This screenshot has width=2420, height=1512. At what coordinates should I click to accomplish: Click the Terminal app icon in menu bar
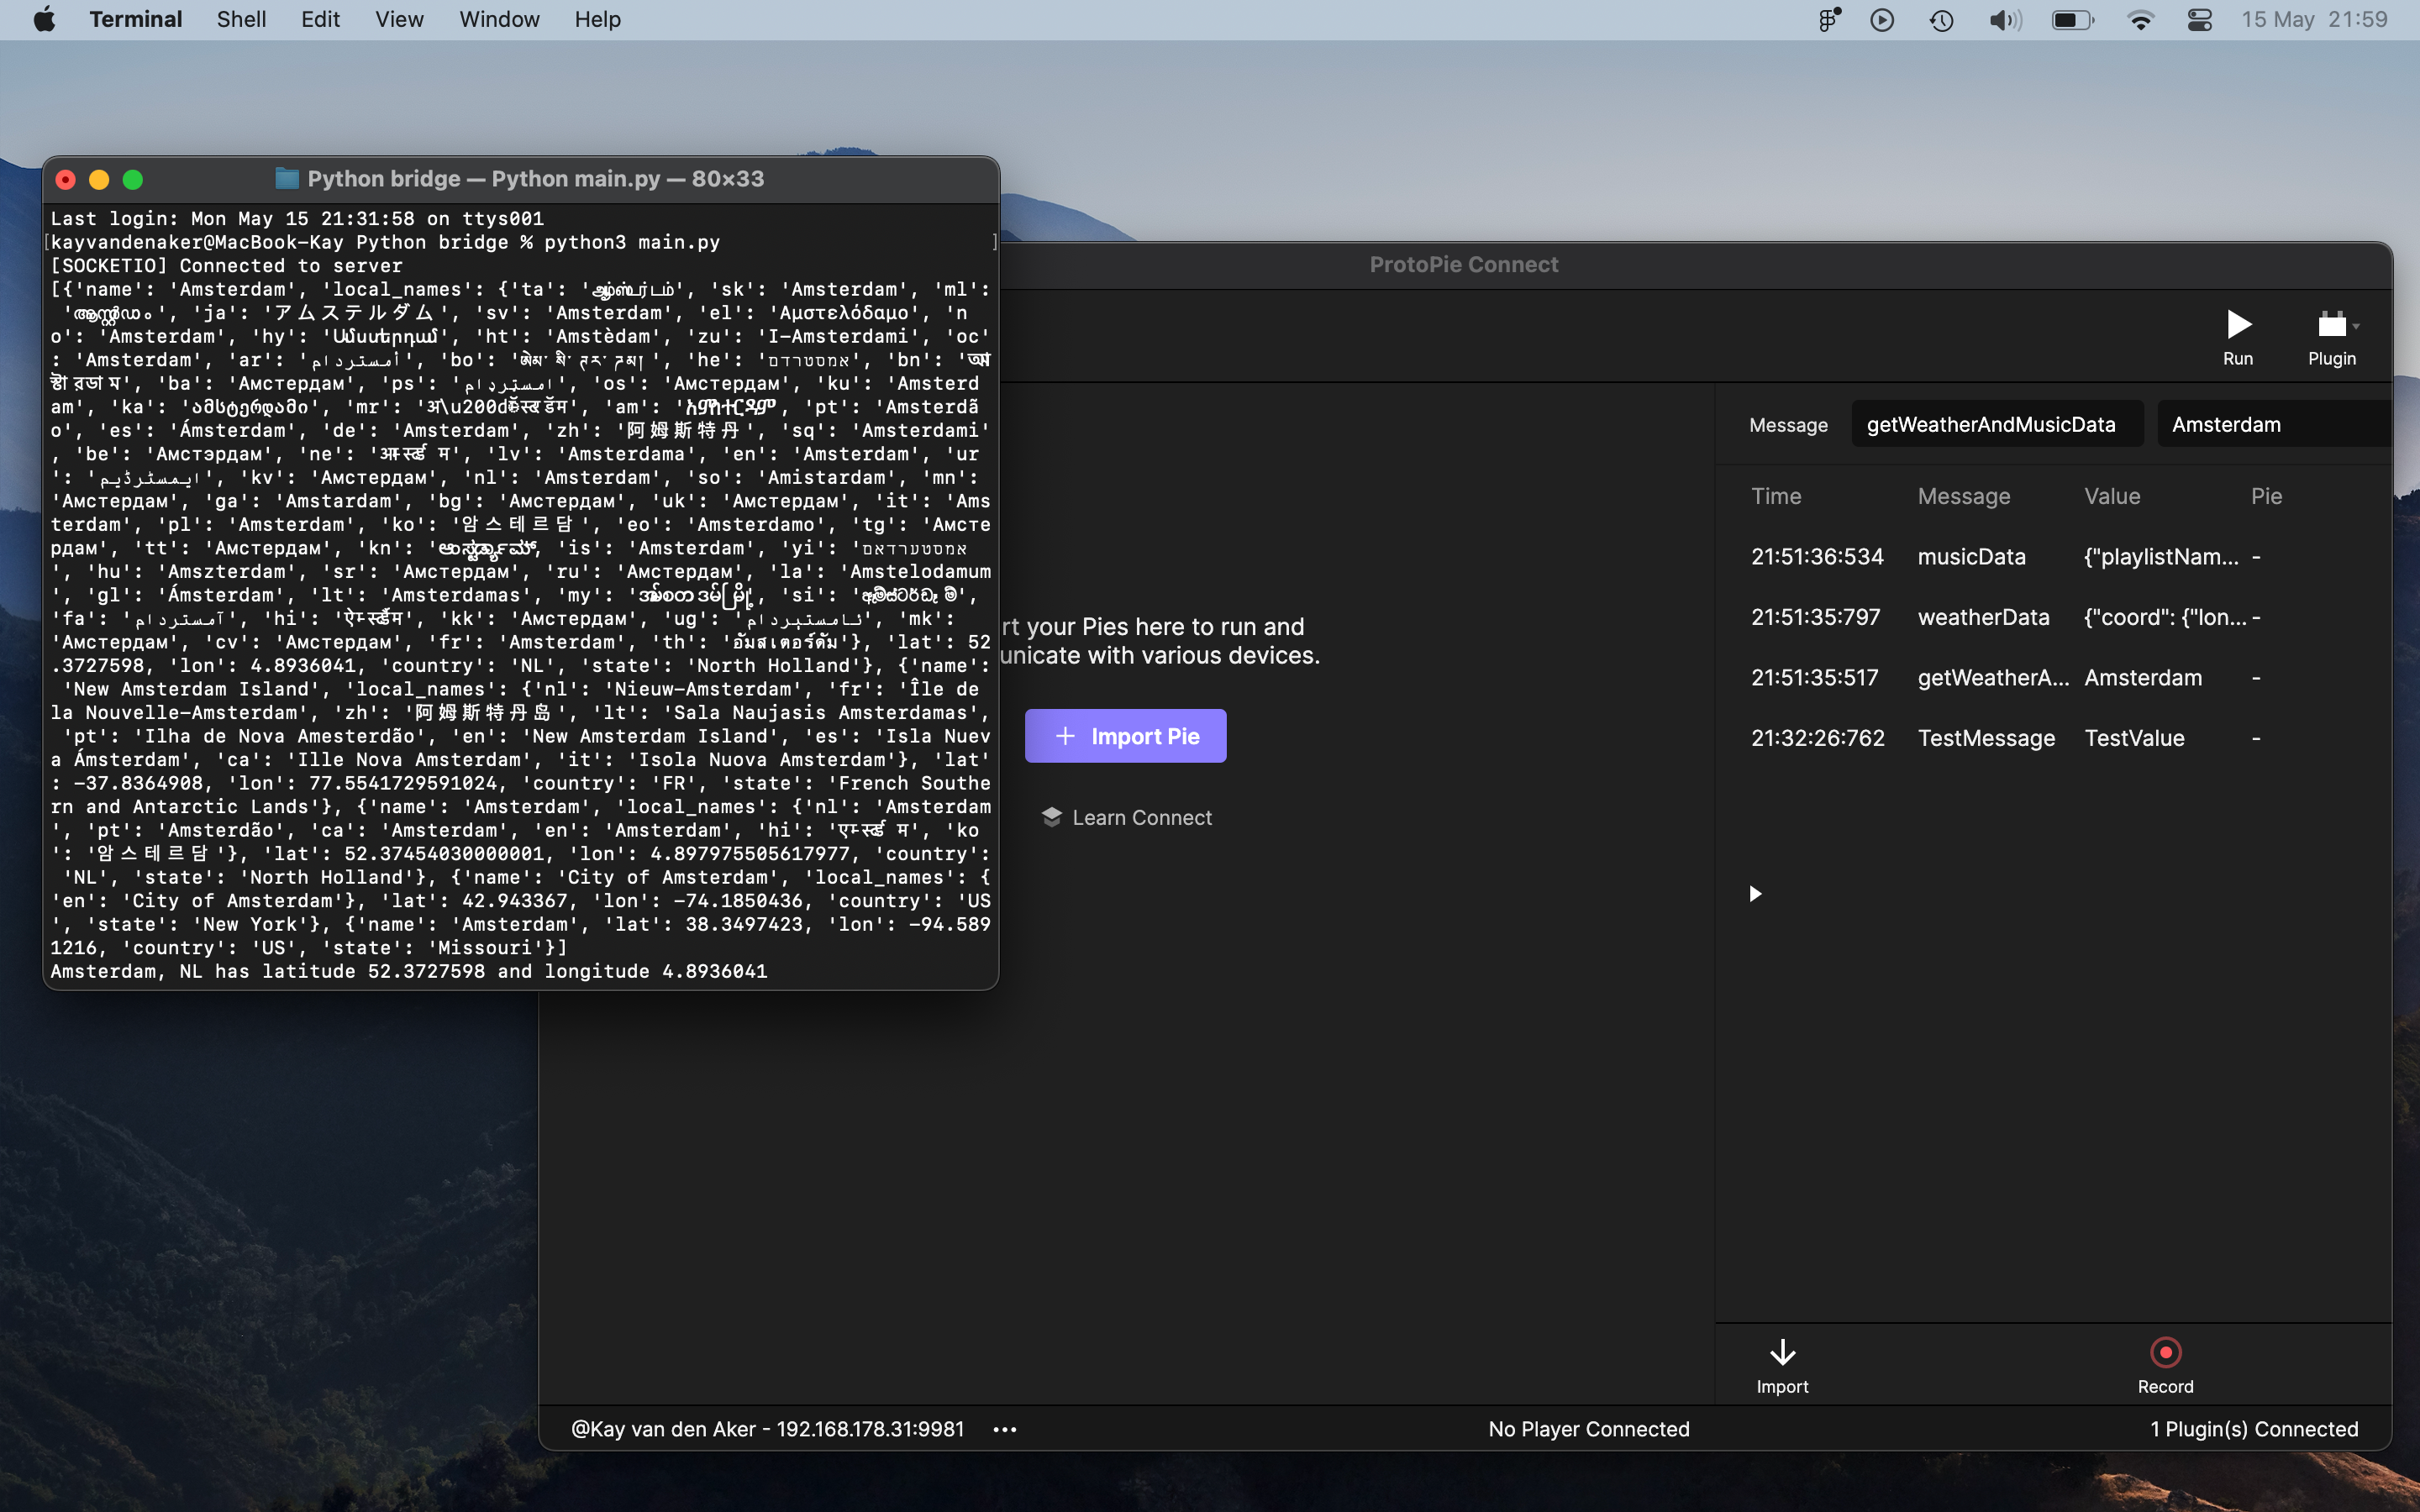136,19
